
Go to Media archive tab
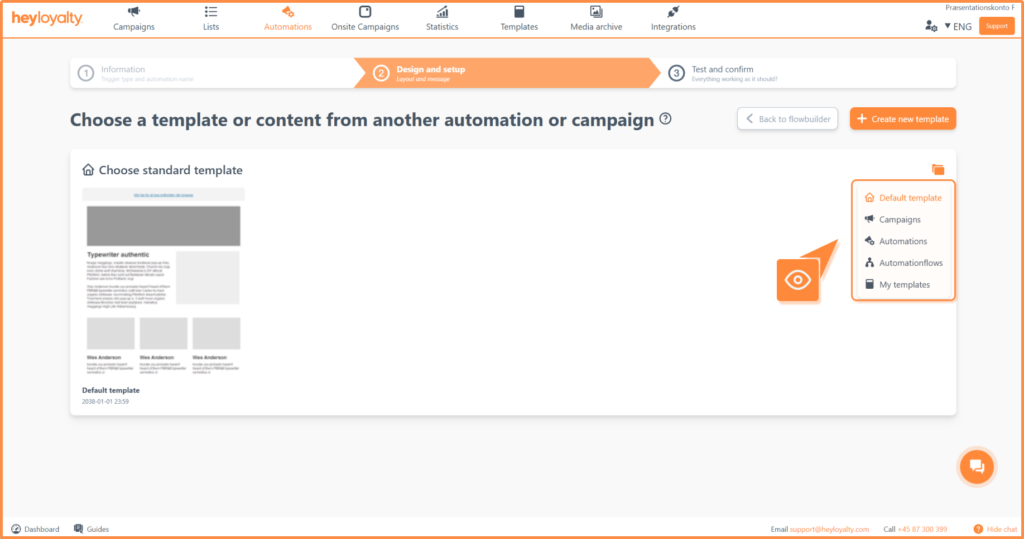[x=595, y=18]
